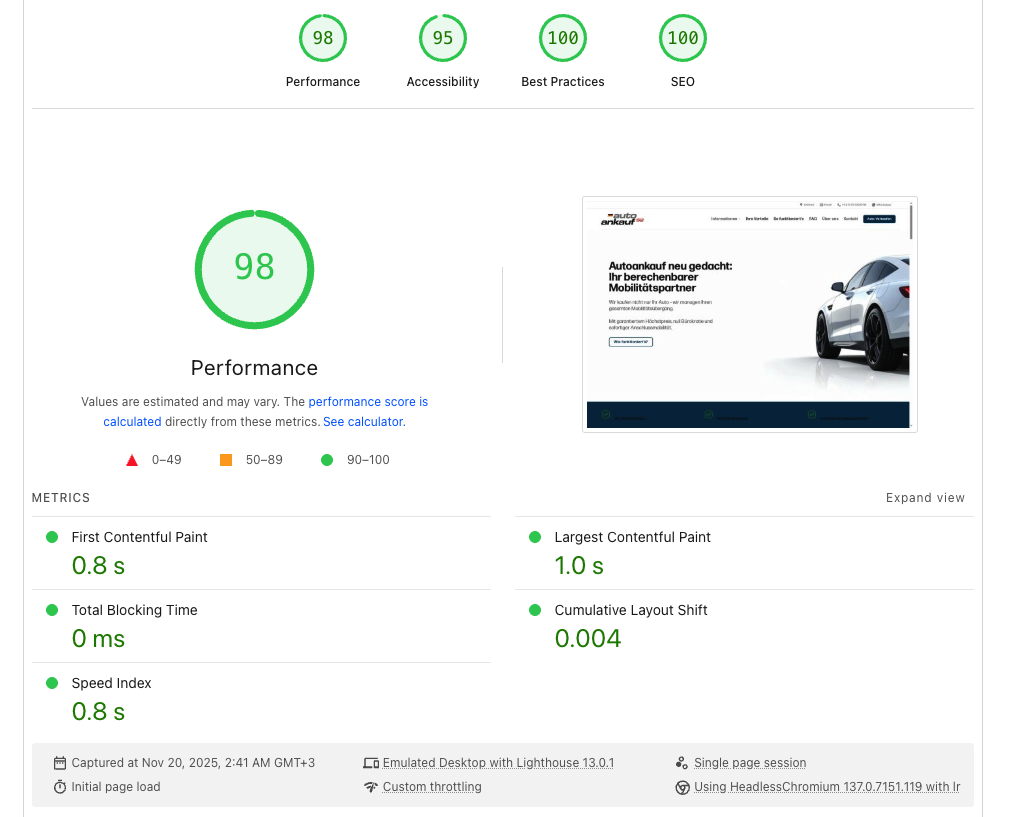Click the green dot next to Speed Index

tap(50, 682)
